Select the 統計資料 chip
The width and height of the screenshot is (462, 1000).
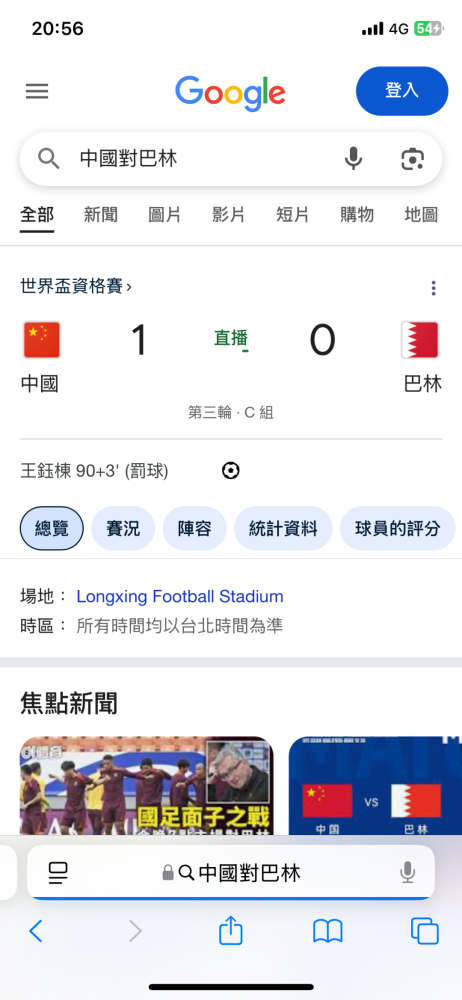pos(283,528)
